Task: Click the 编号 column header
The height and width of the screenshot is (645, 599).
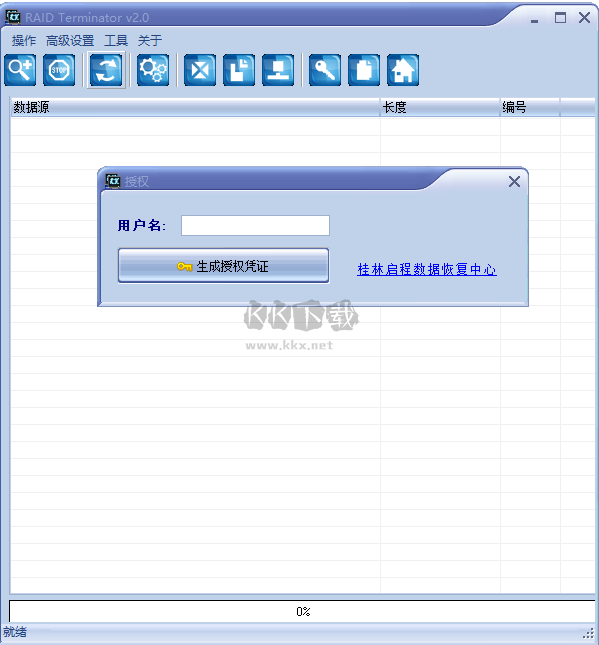Action: [x=530, y=107]
